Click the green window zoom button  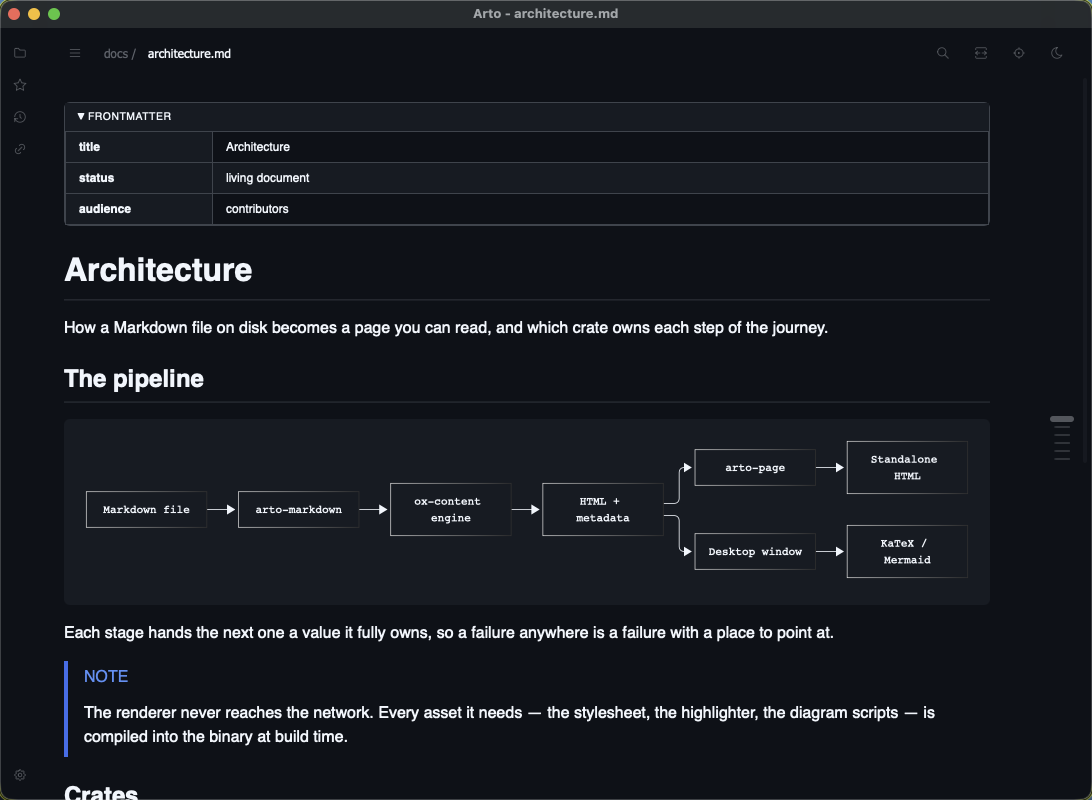coord(54,14)
